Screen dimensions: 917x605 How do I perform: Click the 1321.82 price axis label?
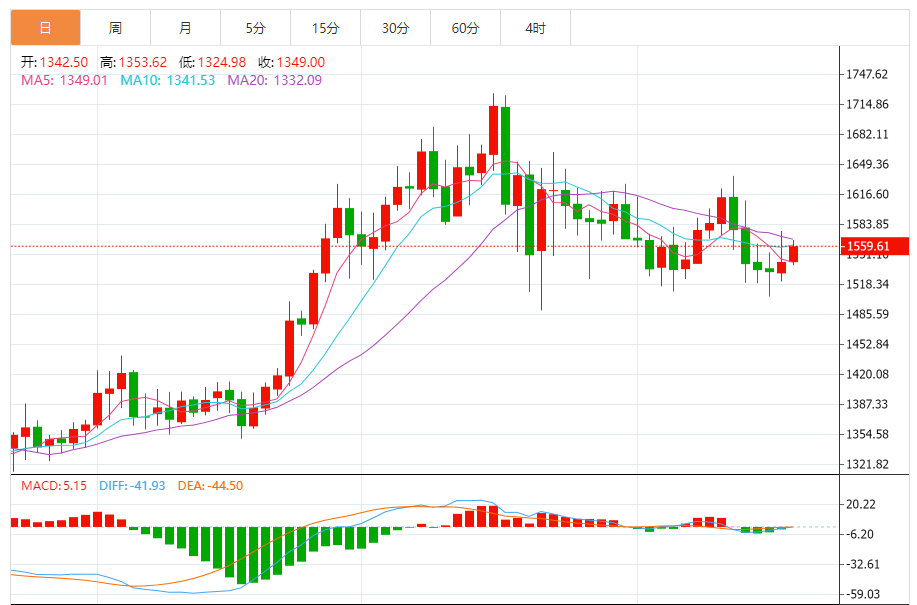(x=867, y=465)
